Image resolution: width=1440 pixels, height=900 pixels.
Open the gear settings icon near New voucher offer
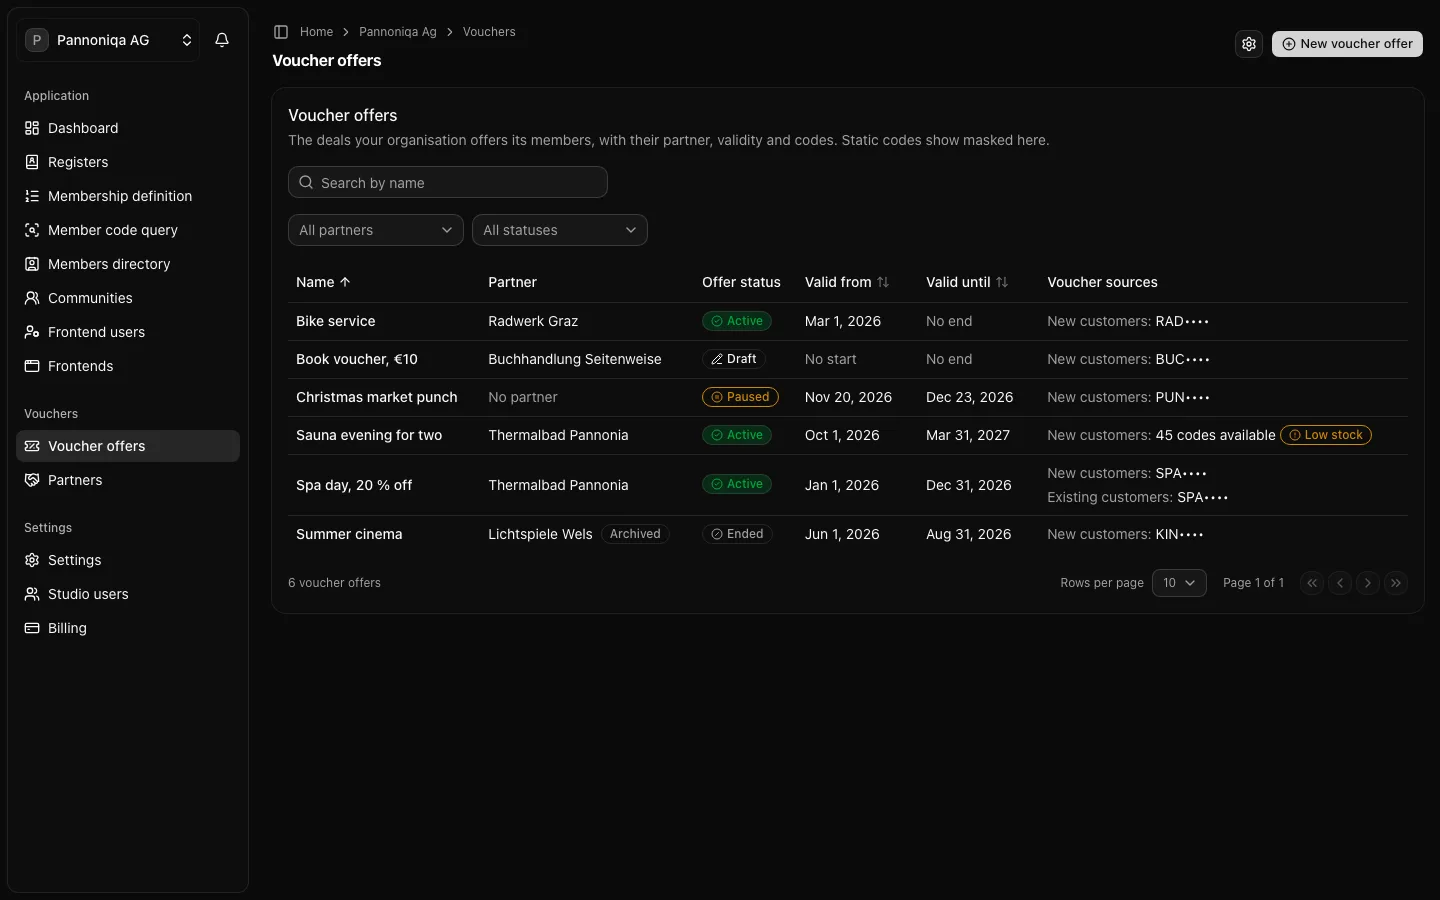click(x=1249, y=44)
